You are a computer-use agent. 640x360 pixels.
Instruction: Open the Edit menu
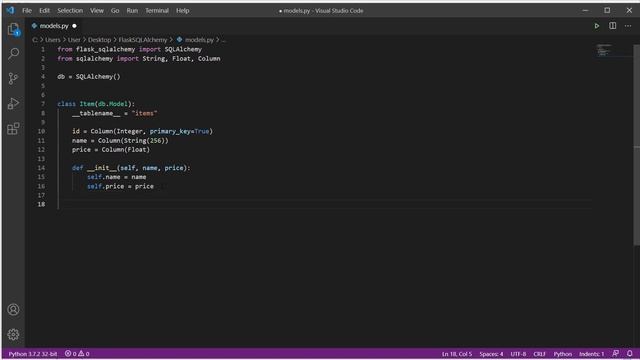[x=44, y=11]
